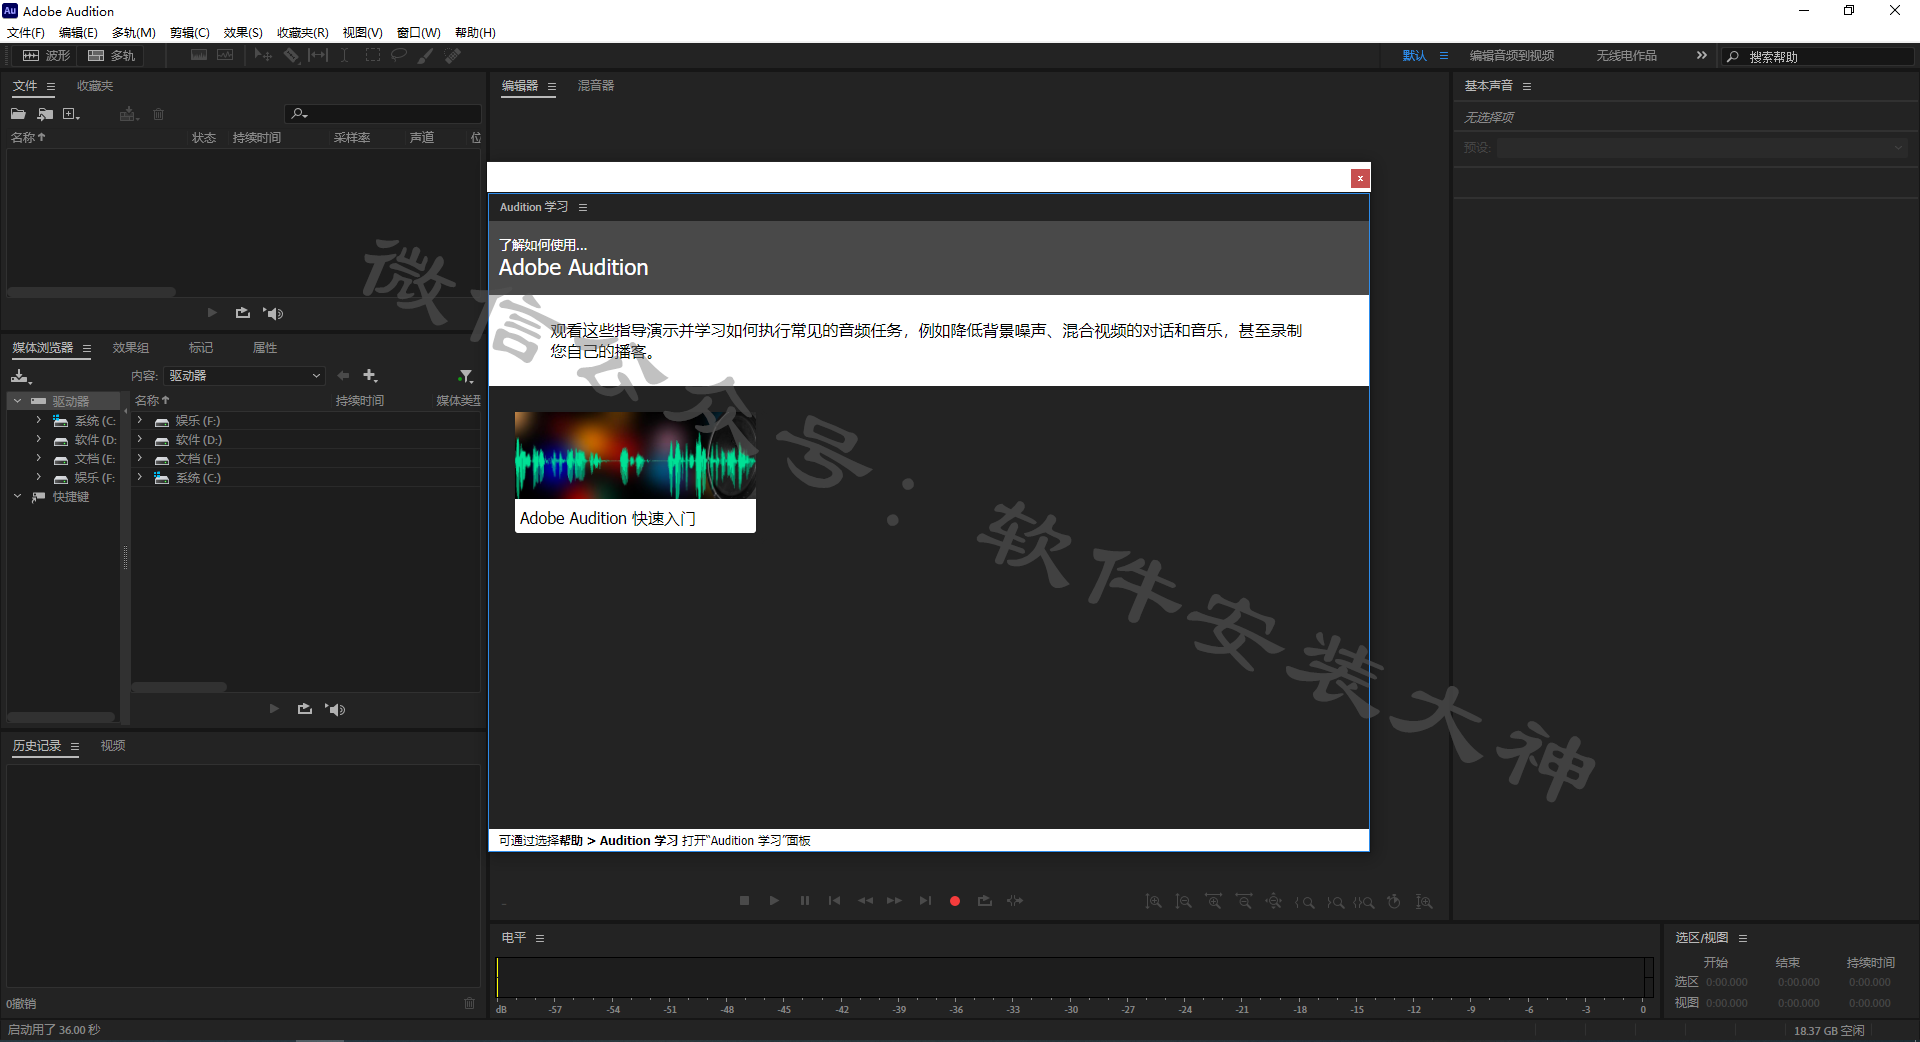Viewport: 1920px width, 1042px height.
Task: Toggle loop playback in Files panel preview
Action: click(x=242, y=313)
